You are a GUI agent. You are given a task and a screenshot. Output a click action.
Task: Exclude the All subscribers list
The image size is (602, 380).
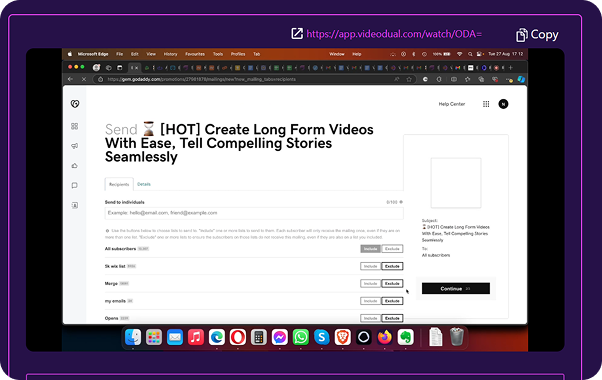[x=392, y=249]
